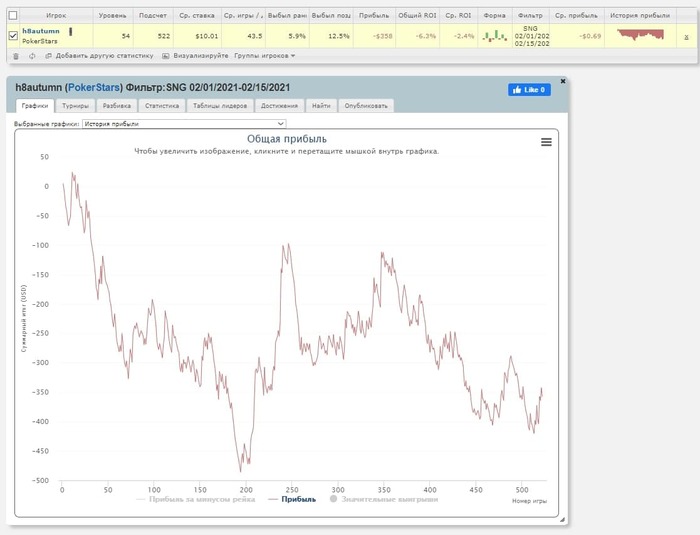Screen dimensions: 700x535
Task: Expand the Группы игроков dropdown
Action: coord(264,56)
